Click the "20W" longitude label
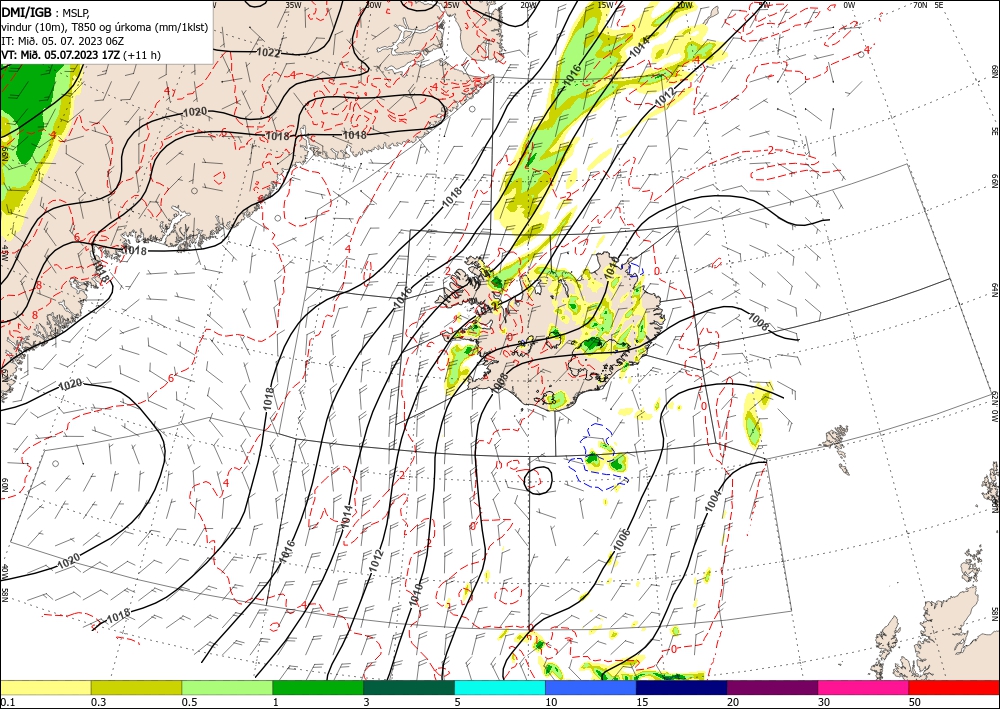 pyautogui.click(x=527, y=4)
